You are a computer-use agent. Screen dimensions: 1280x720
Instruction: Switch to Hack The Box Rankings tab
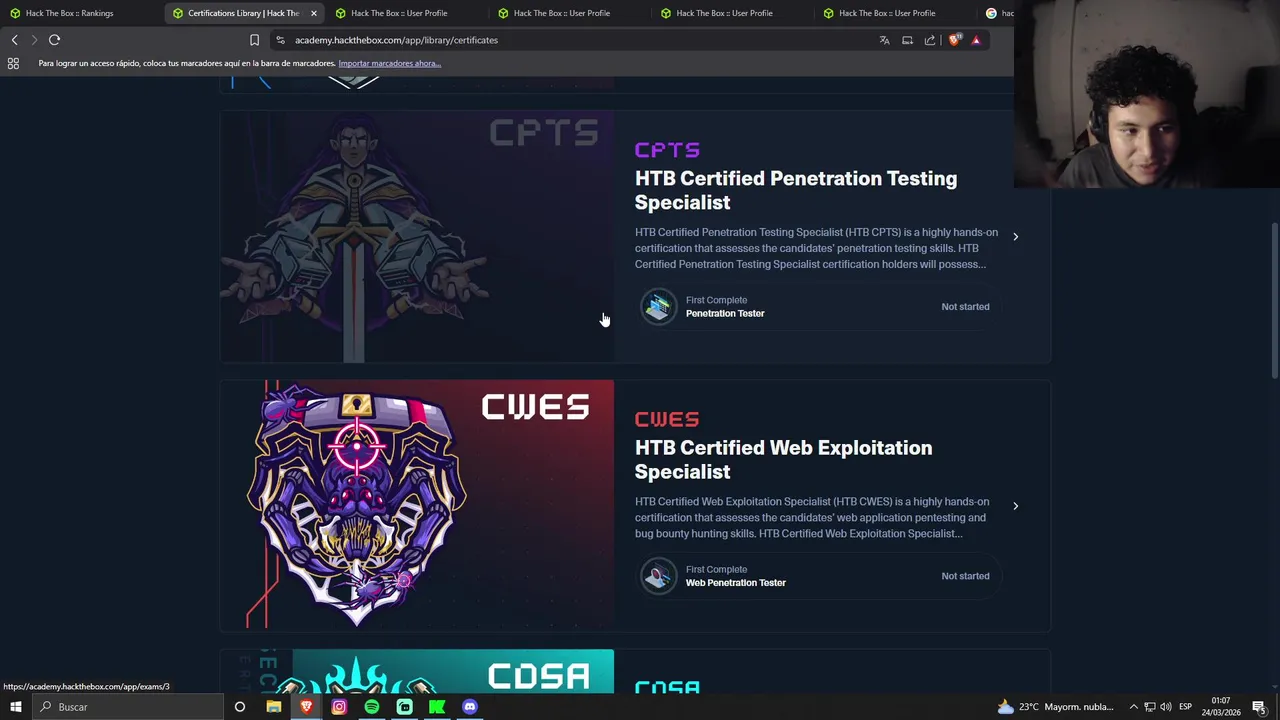click(80, 13)
